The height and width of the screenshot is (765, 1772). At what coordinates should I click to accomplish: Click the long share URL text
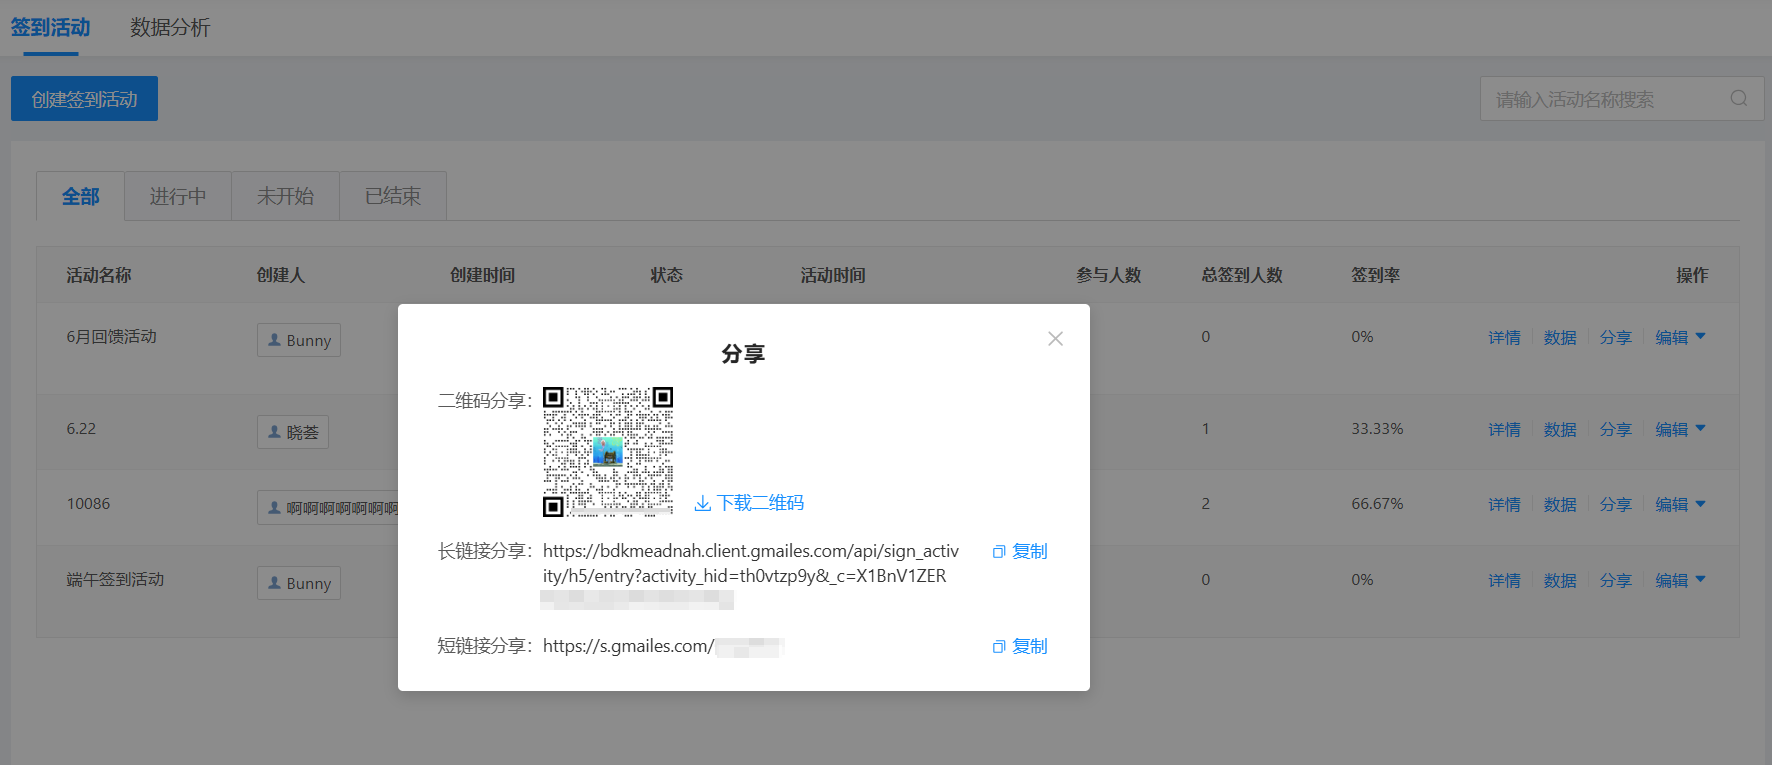751,564
